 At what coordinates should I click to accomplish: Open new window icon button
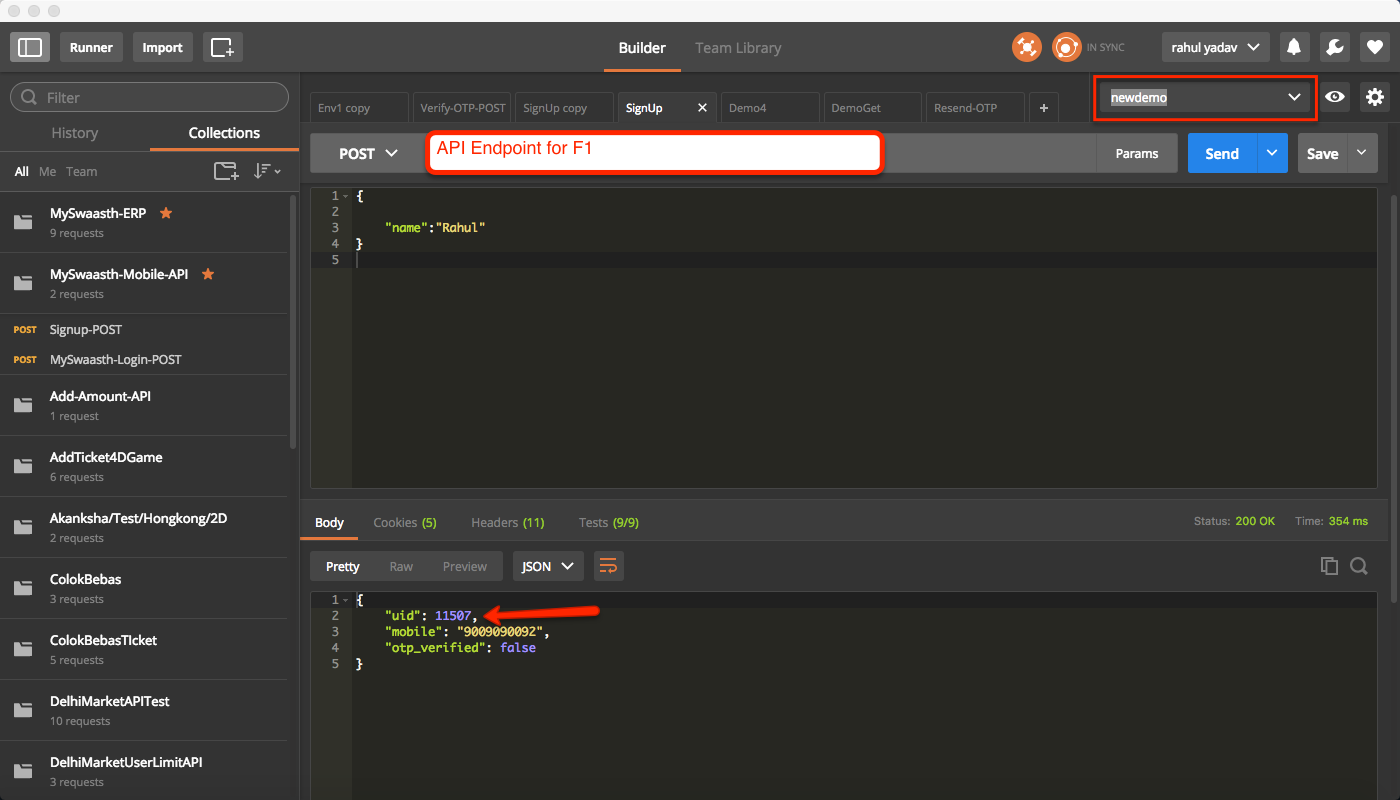222,47
